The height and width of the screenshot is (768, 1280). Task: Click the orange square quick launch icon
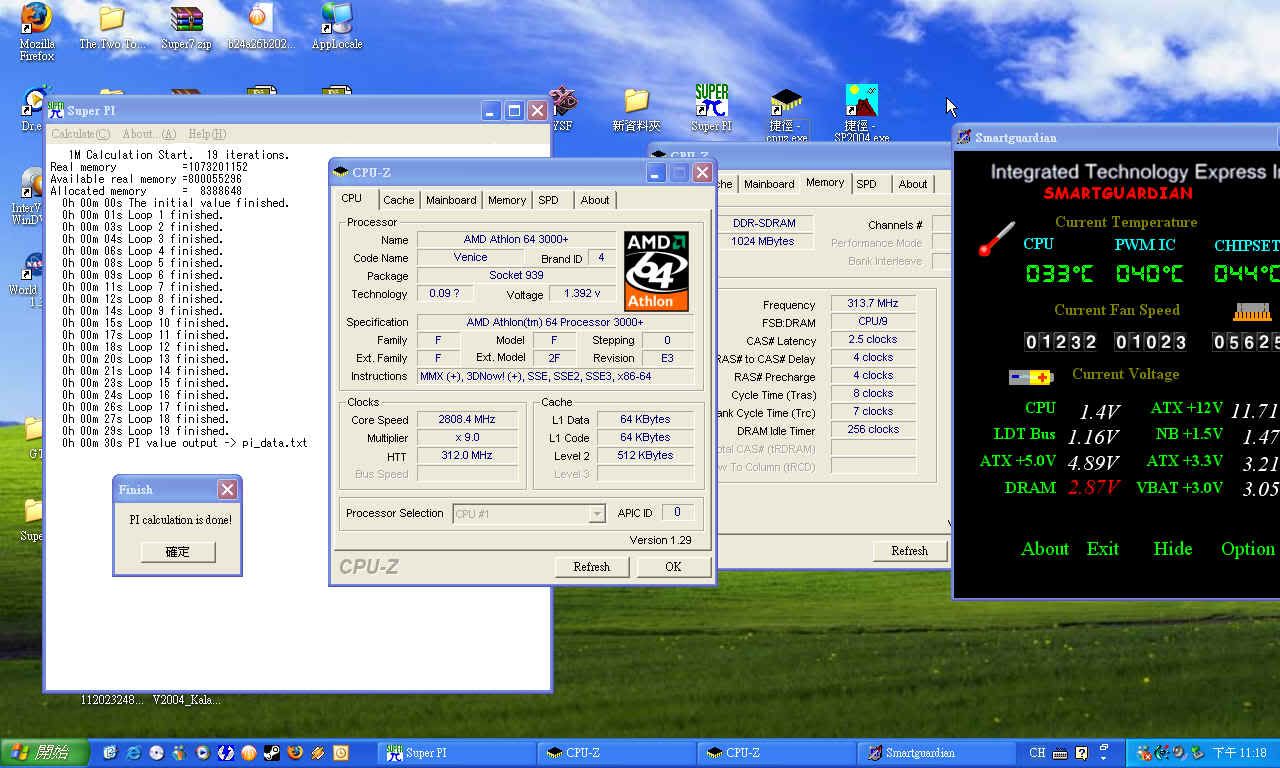341,752
